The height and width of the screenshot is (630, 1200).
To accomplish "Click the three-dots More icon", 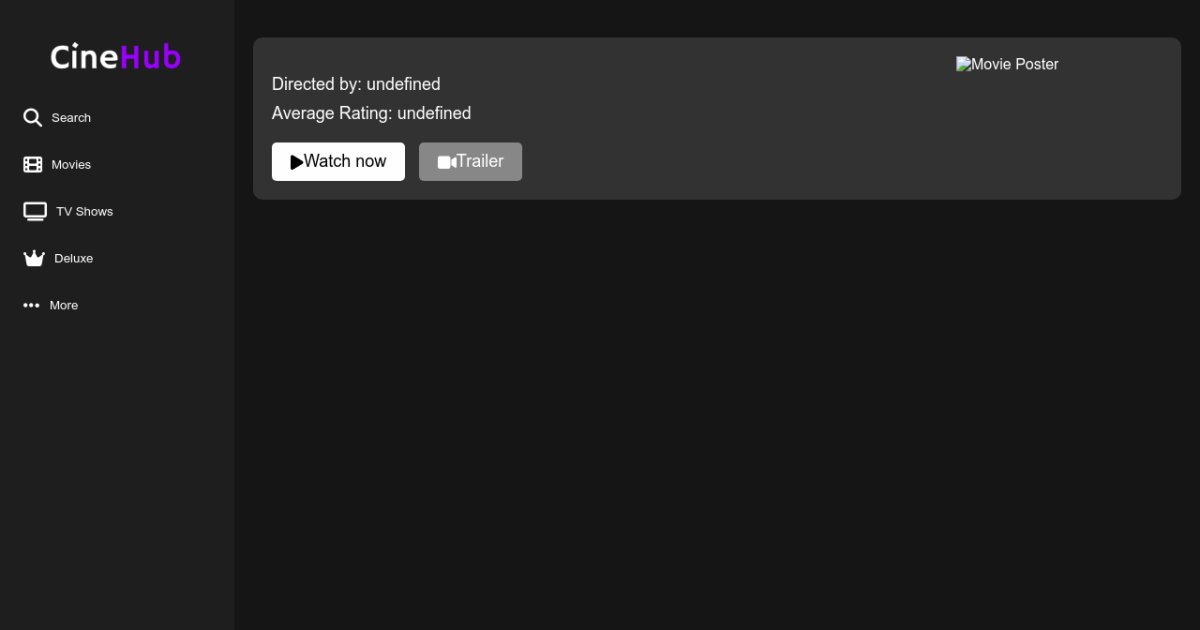I will (31, 305).
